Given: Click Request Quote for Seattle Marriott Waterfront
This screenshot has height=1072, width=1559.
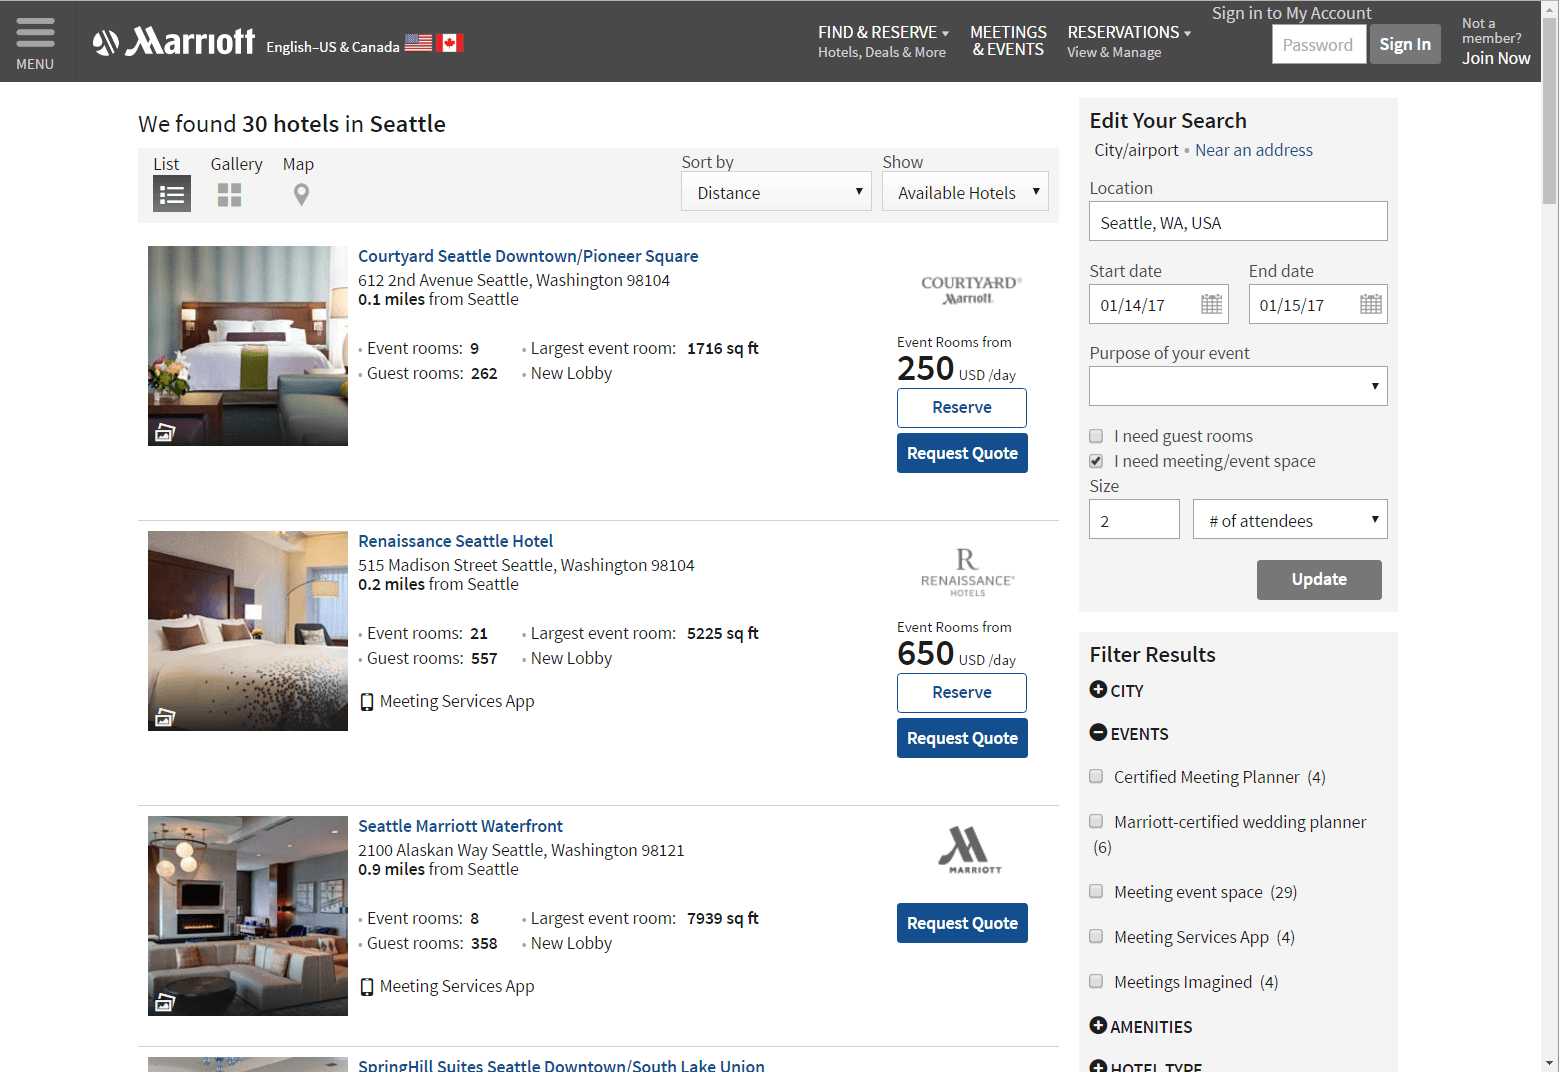Looking at the screenshot, I should click(962, 923).
